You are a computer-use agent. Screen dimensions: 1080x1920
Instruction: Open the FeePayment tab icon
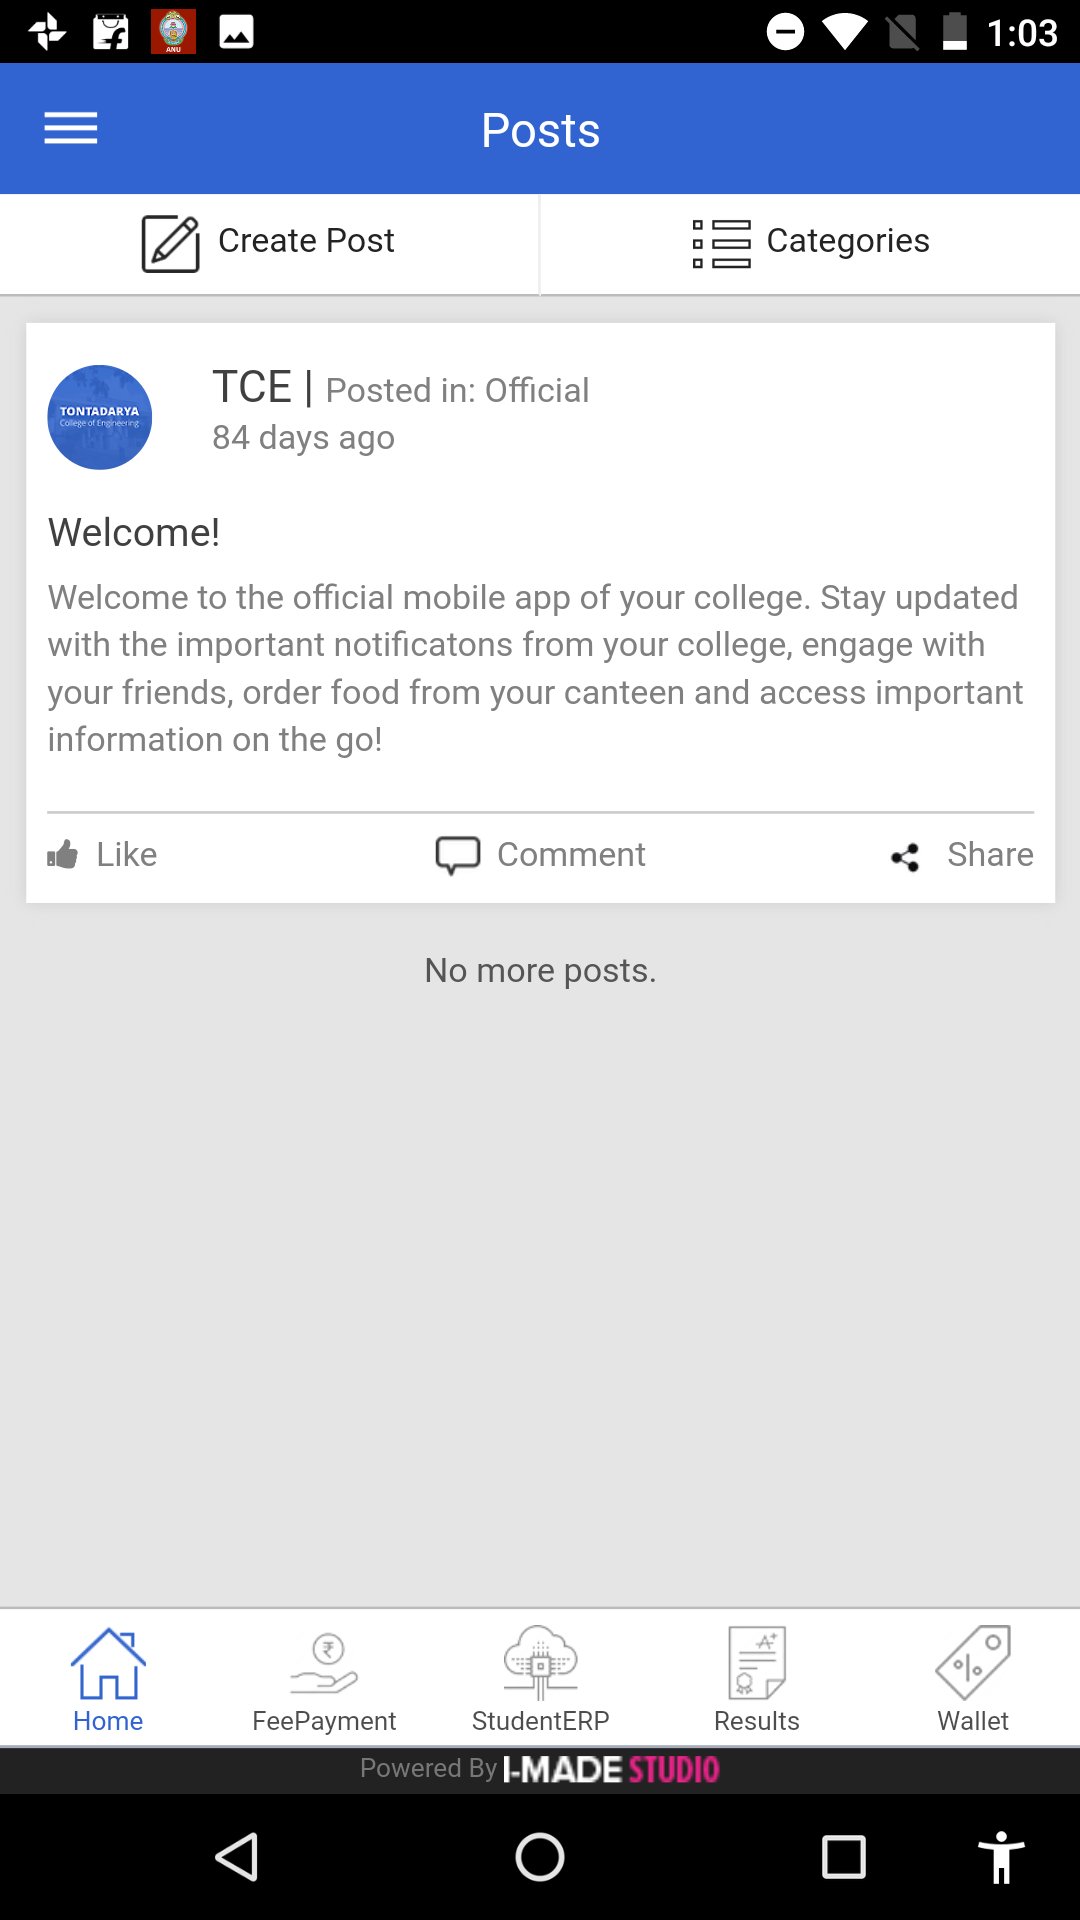(x=324, y=1663)
